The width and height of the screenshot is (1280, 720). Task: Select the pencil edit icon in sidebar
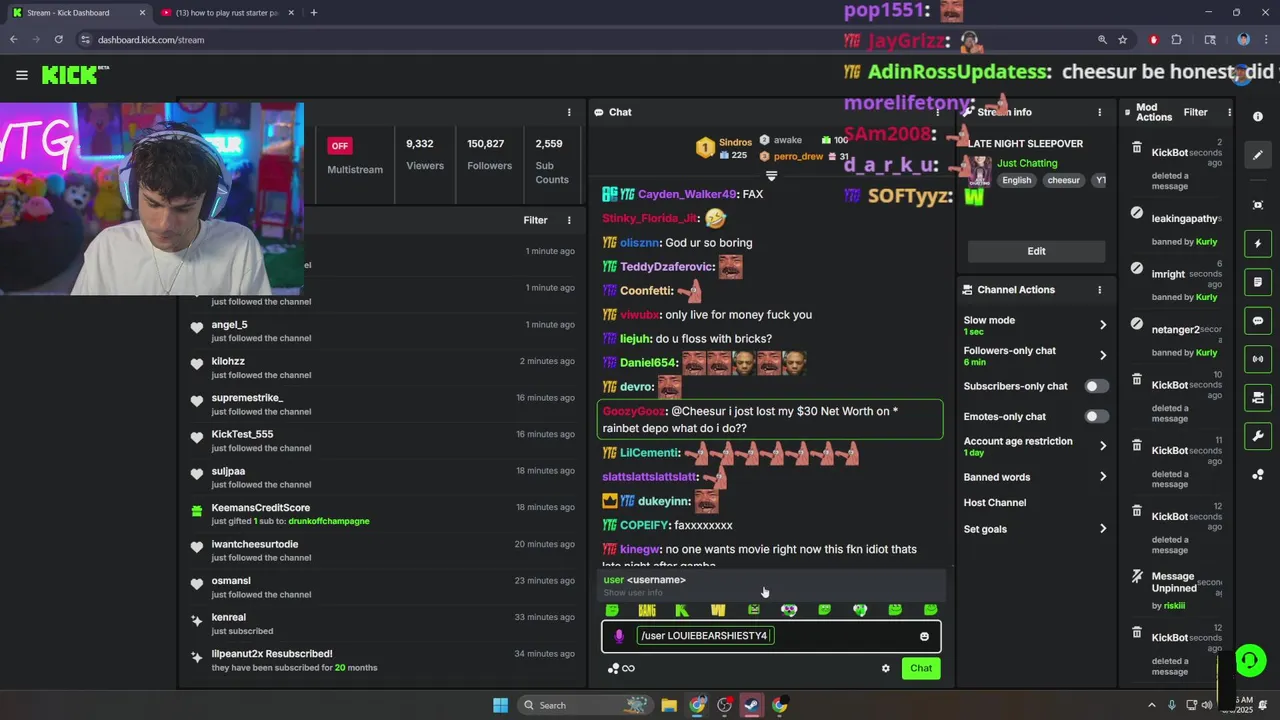(1258, 155)
